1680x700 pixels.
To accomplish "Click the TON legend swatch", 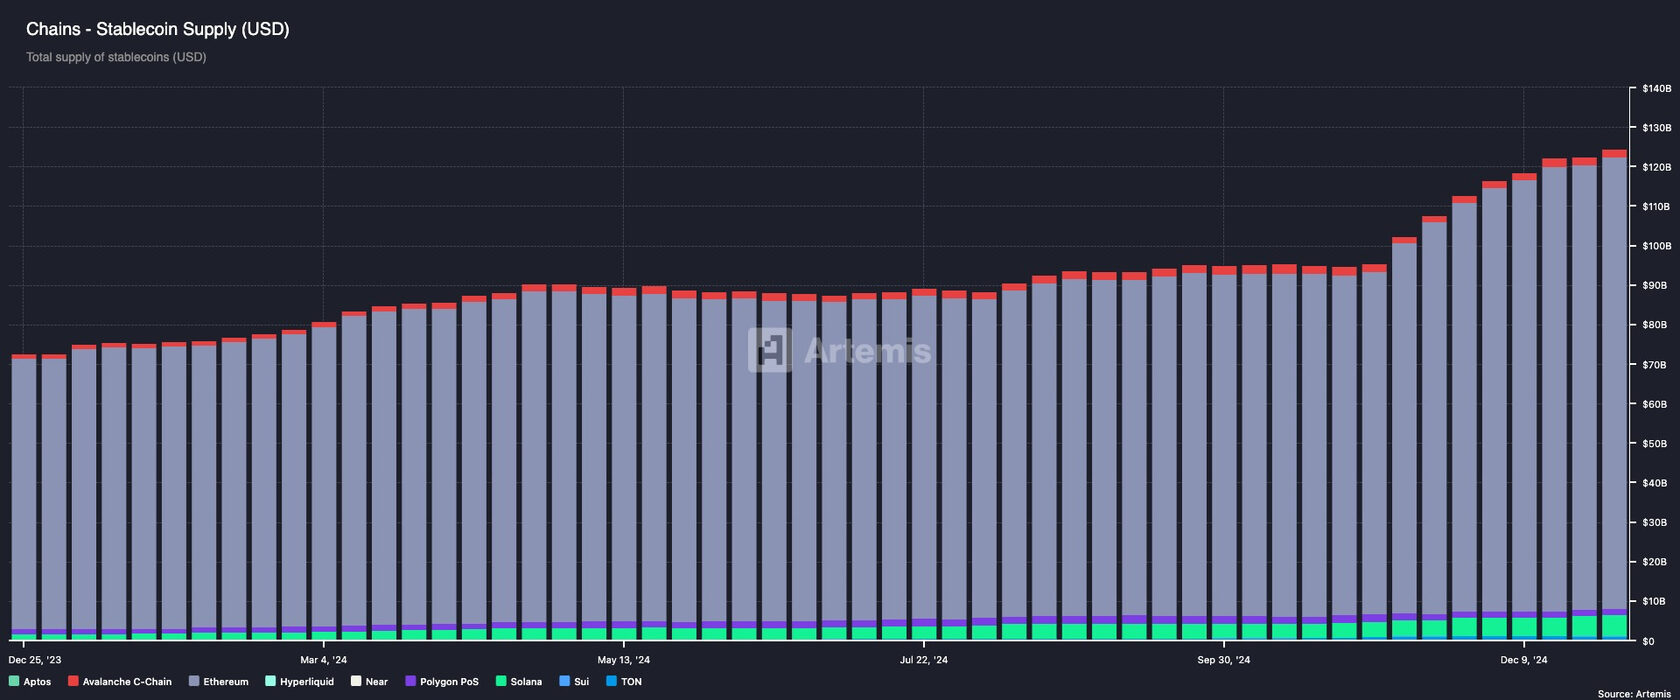I will (611, 681).
